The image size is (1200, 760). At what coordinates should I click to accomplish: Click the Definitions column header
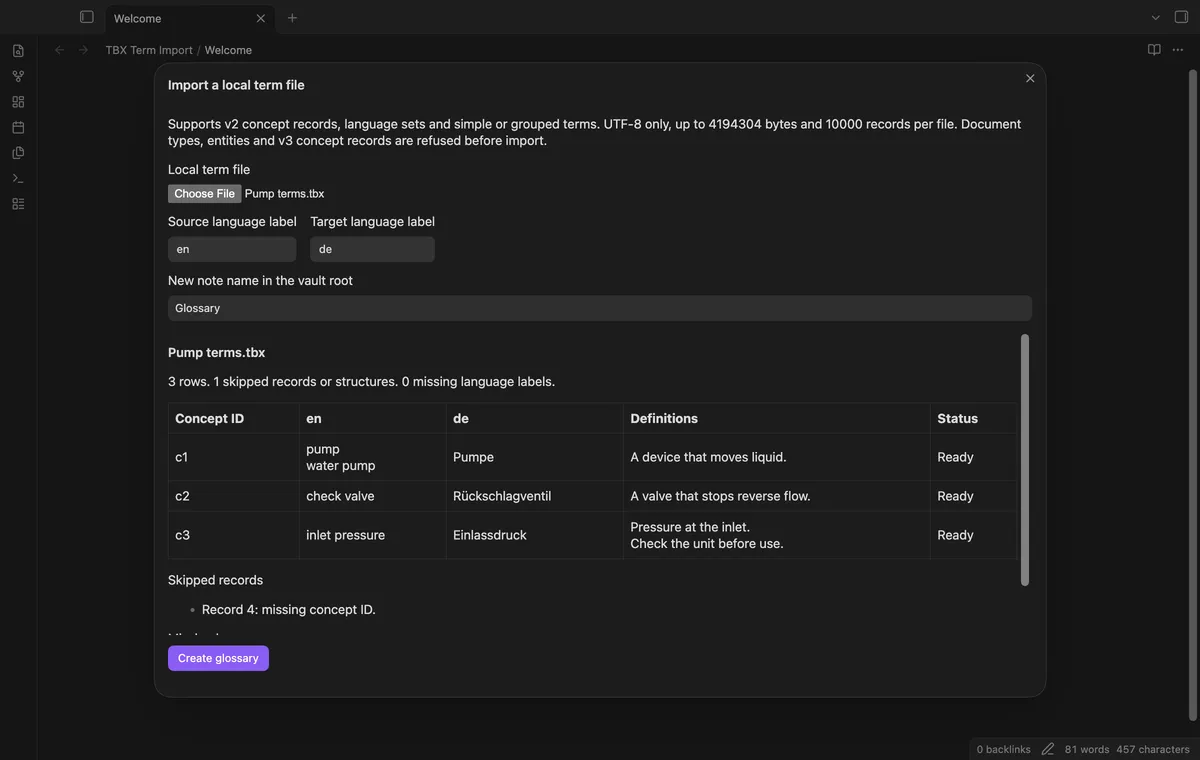(776, 419)
